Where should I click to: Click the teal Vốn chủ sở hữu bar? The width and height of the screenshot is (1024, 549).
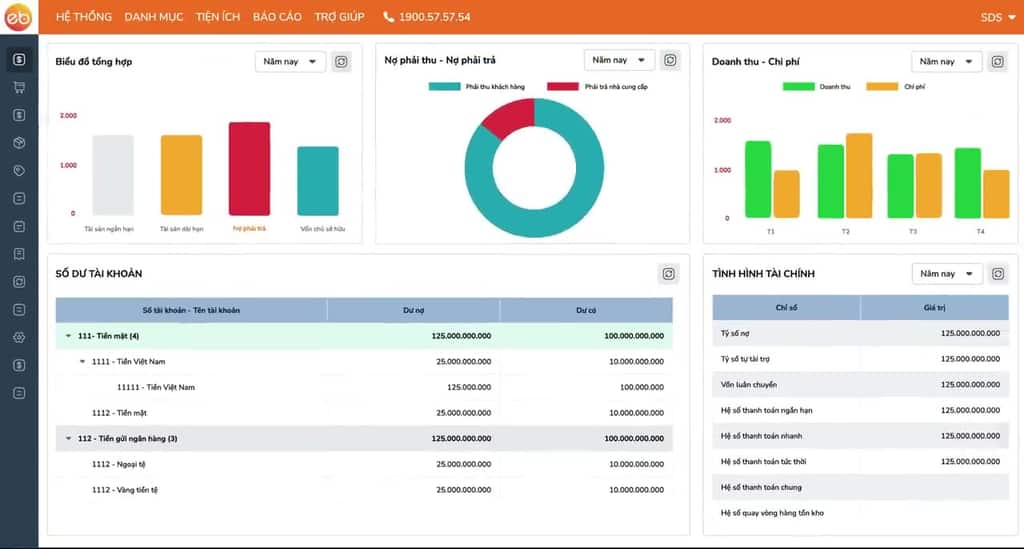pyautogui.click(x=318, y=181)
